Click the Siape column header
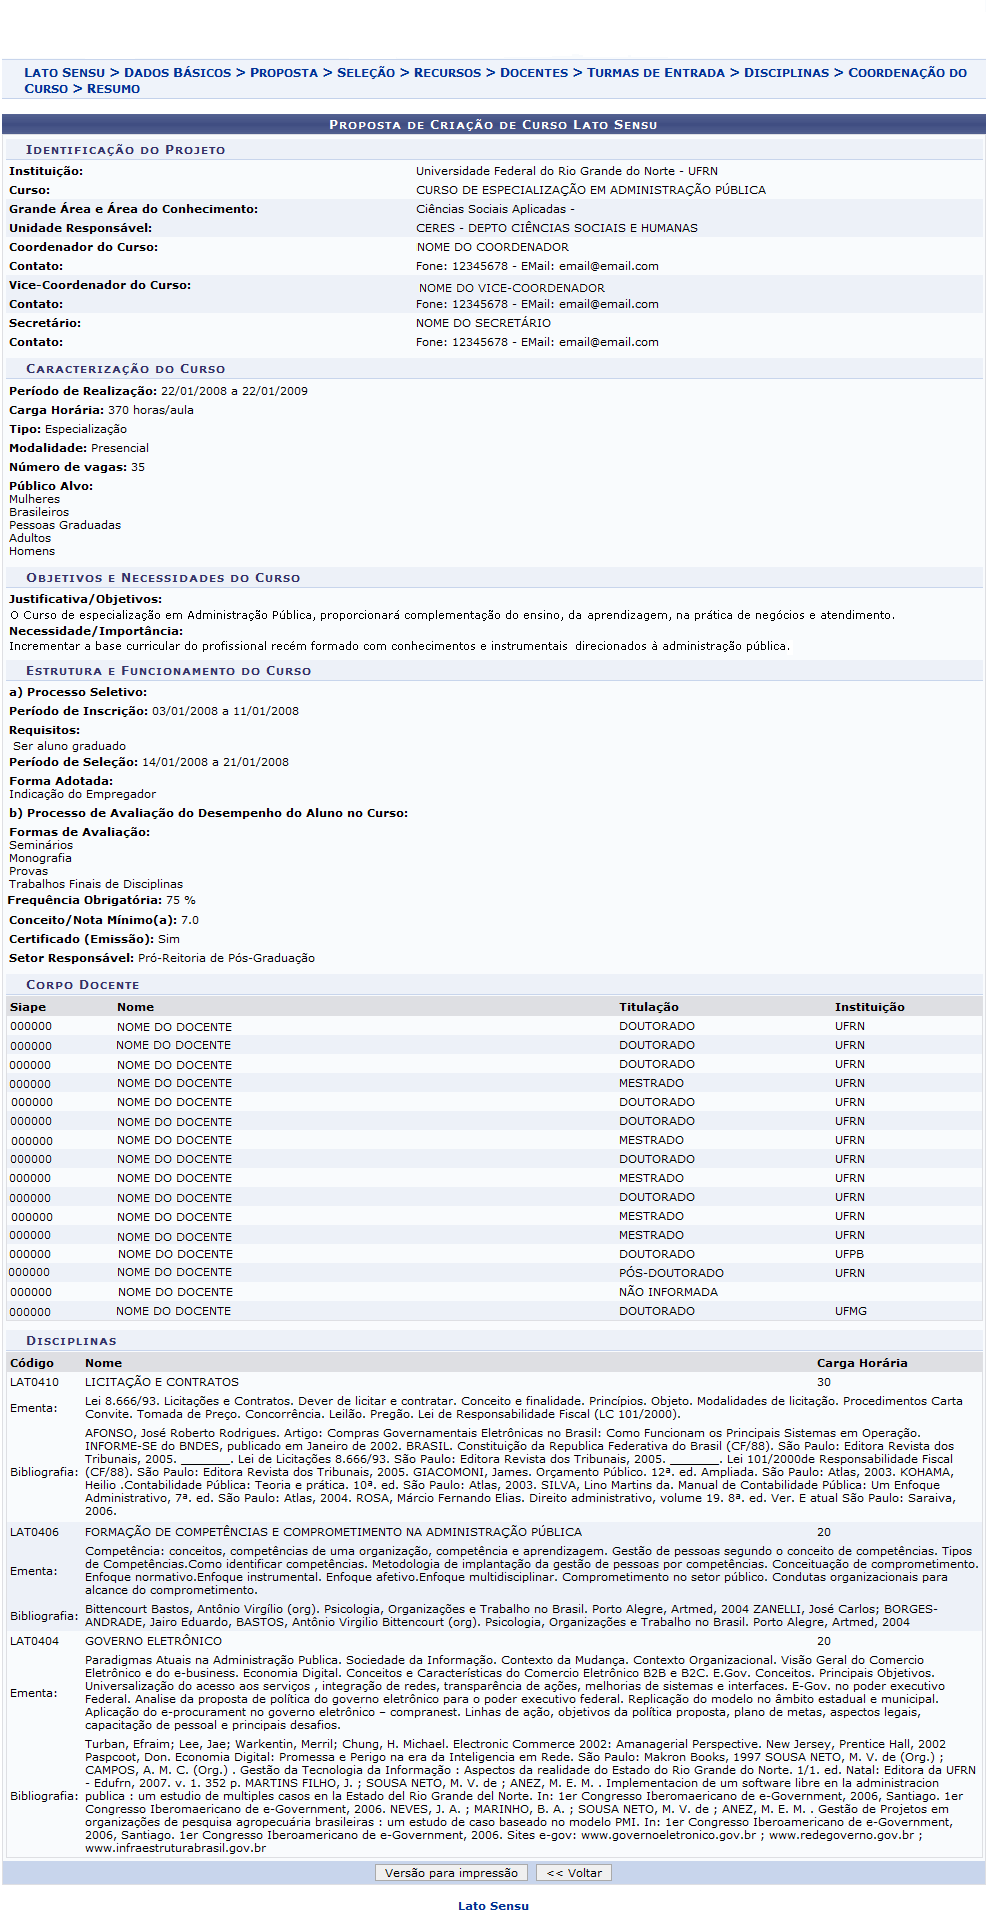Viewport: 991px width, 1925px height. [28, 1007]
